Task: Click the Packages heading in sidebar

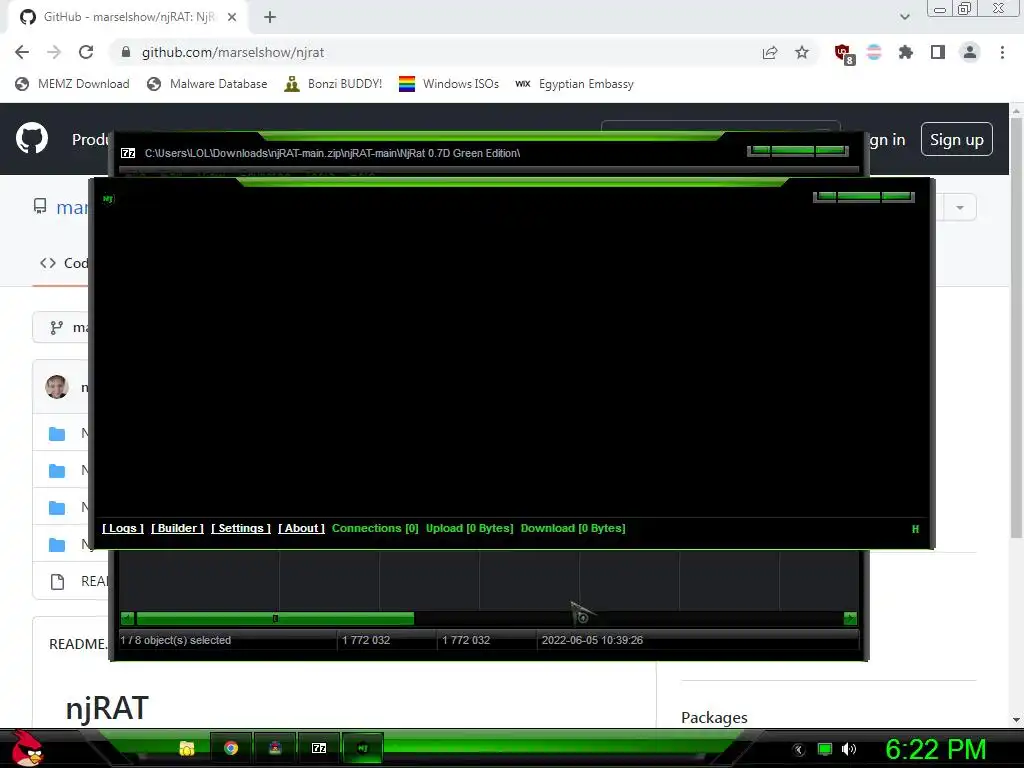Action: [x=714, y=717]
